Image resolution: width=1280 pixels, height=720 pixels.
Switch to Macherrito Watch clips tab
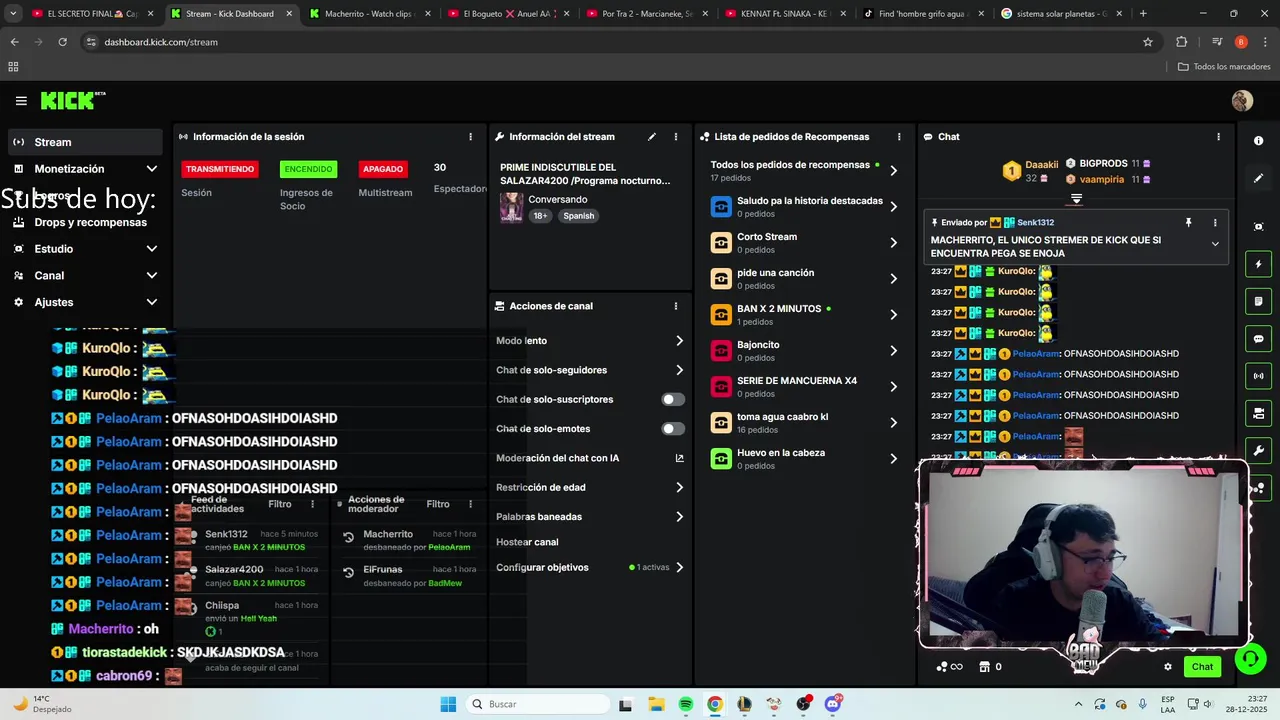[x=369, y=14]
